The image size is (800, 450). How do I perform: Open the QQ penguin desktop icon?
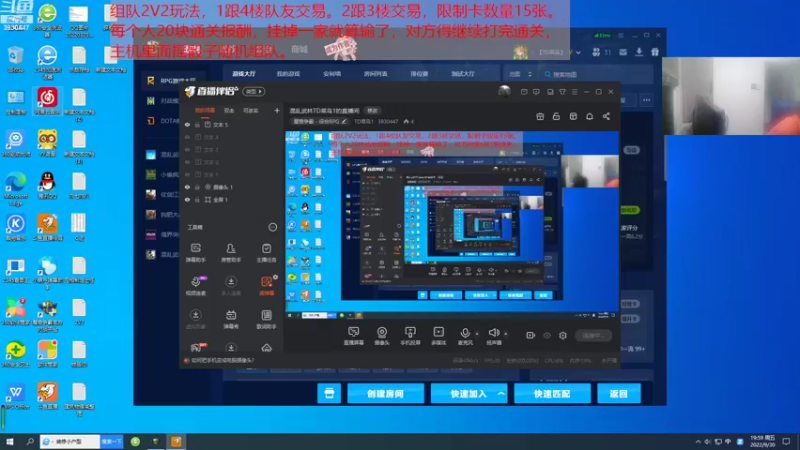pyautogui.click(x=47, y=184)
